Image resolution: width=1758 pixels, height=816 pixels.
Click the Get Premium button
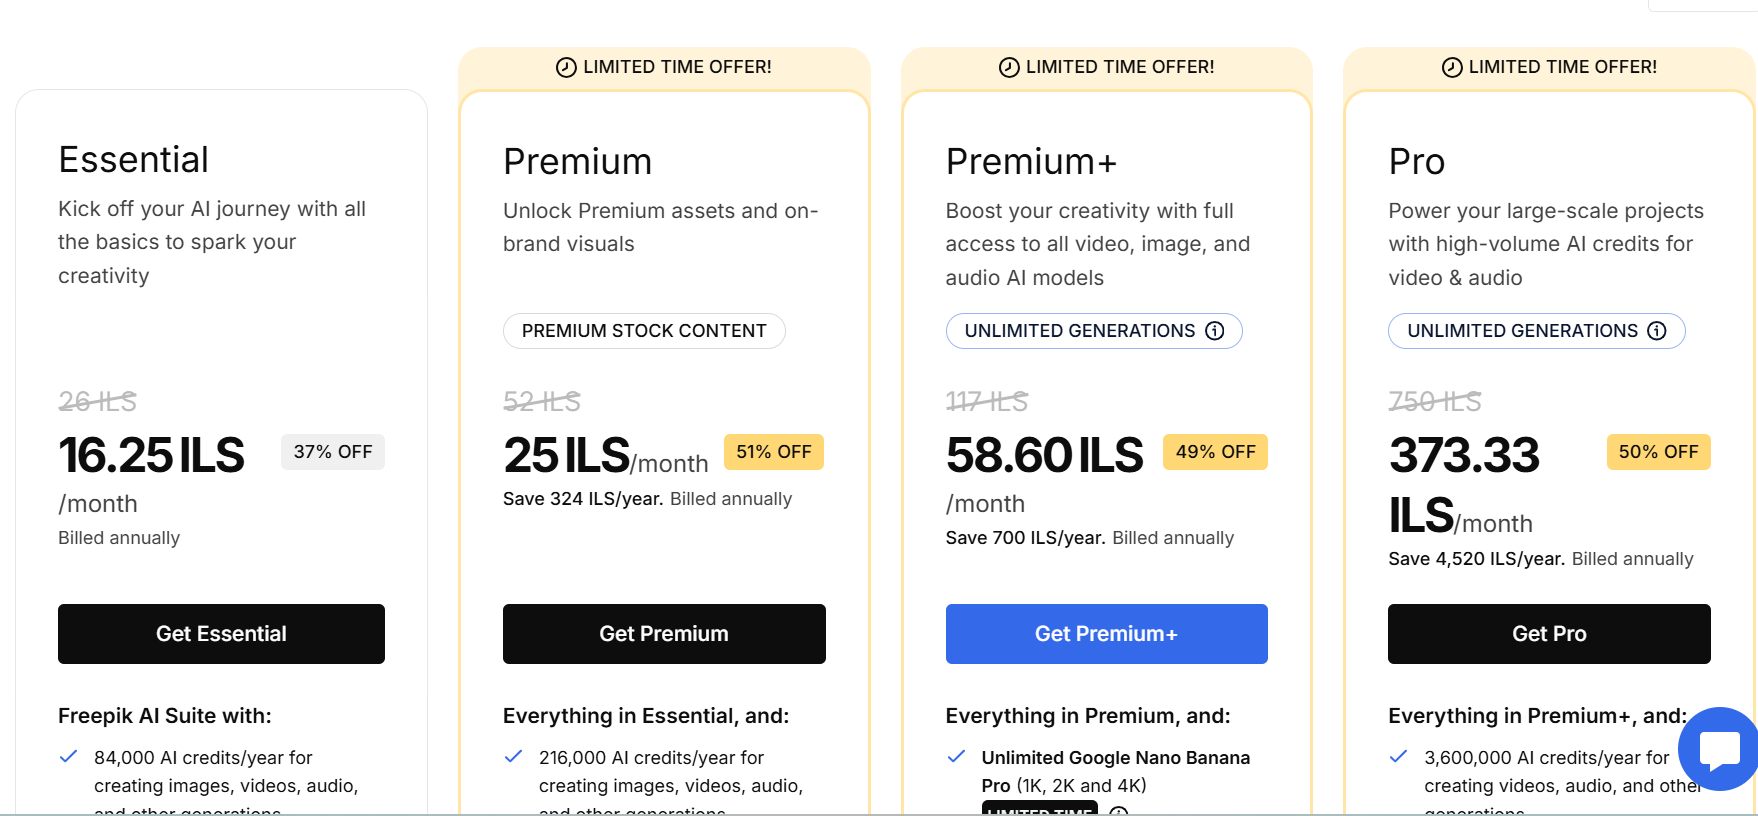click(x=664, y=634)
